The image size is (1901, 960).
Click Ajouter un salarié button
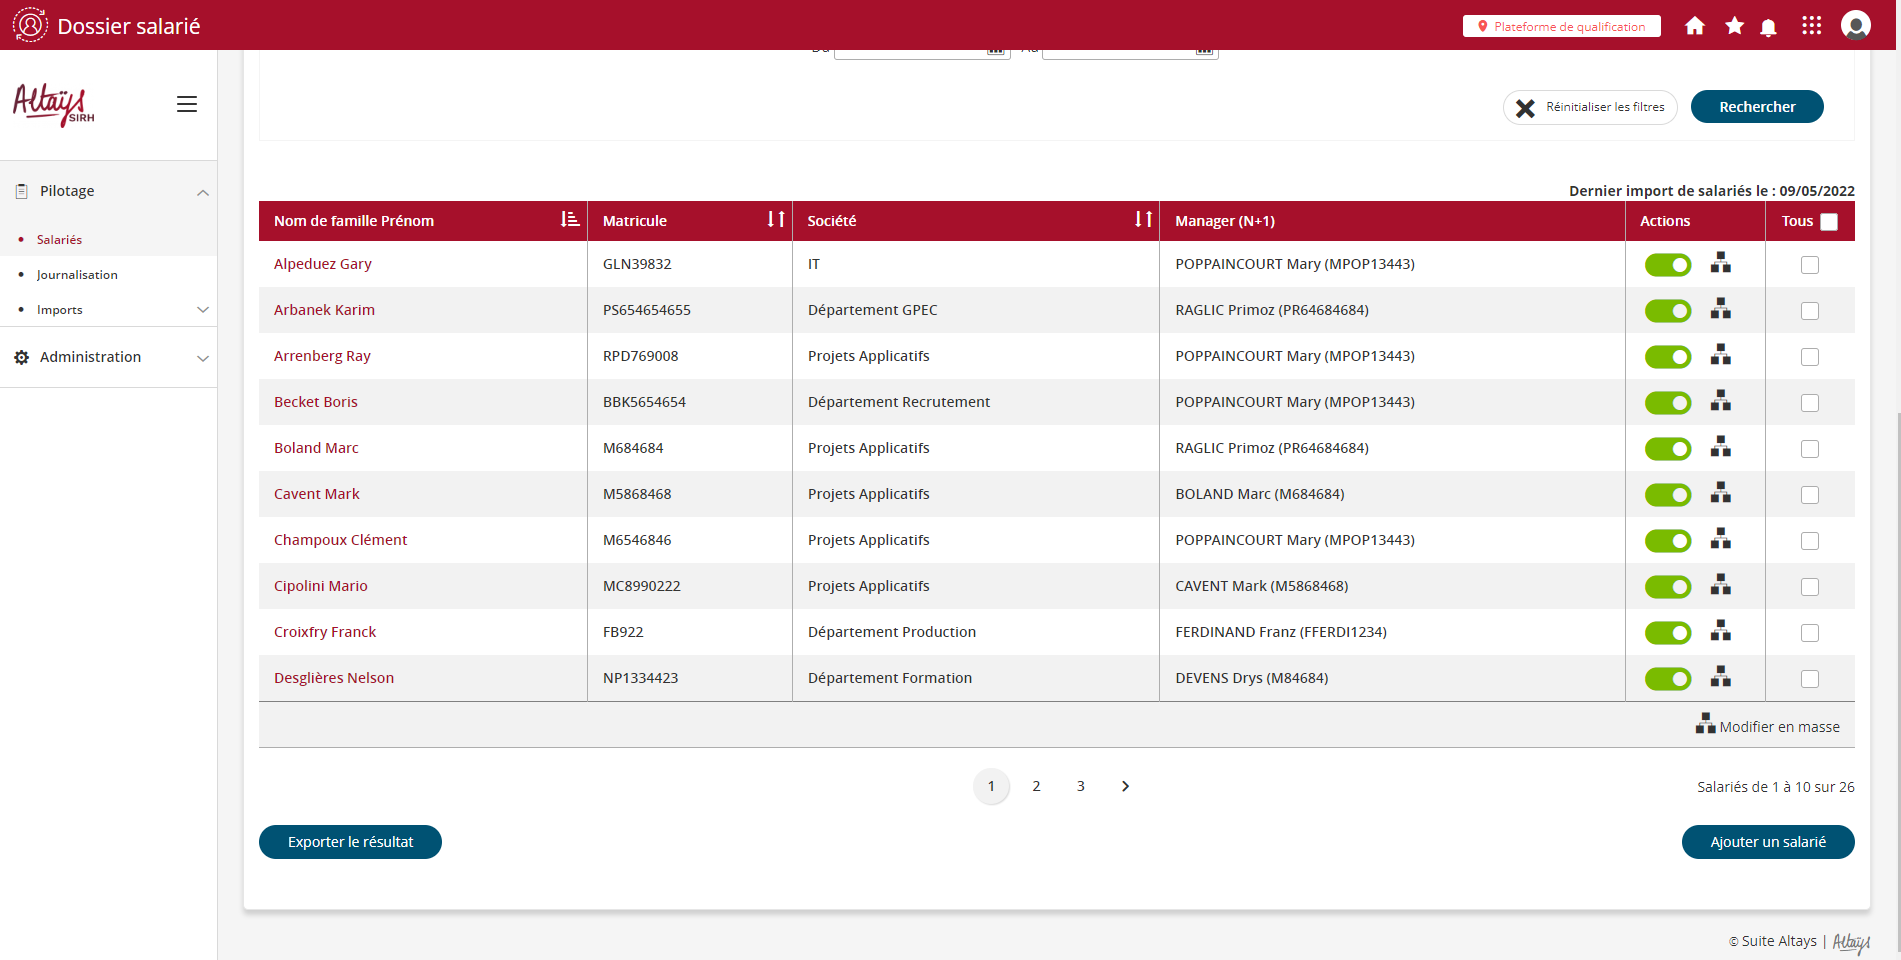coord(1767,842)
